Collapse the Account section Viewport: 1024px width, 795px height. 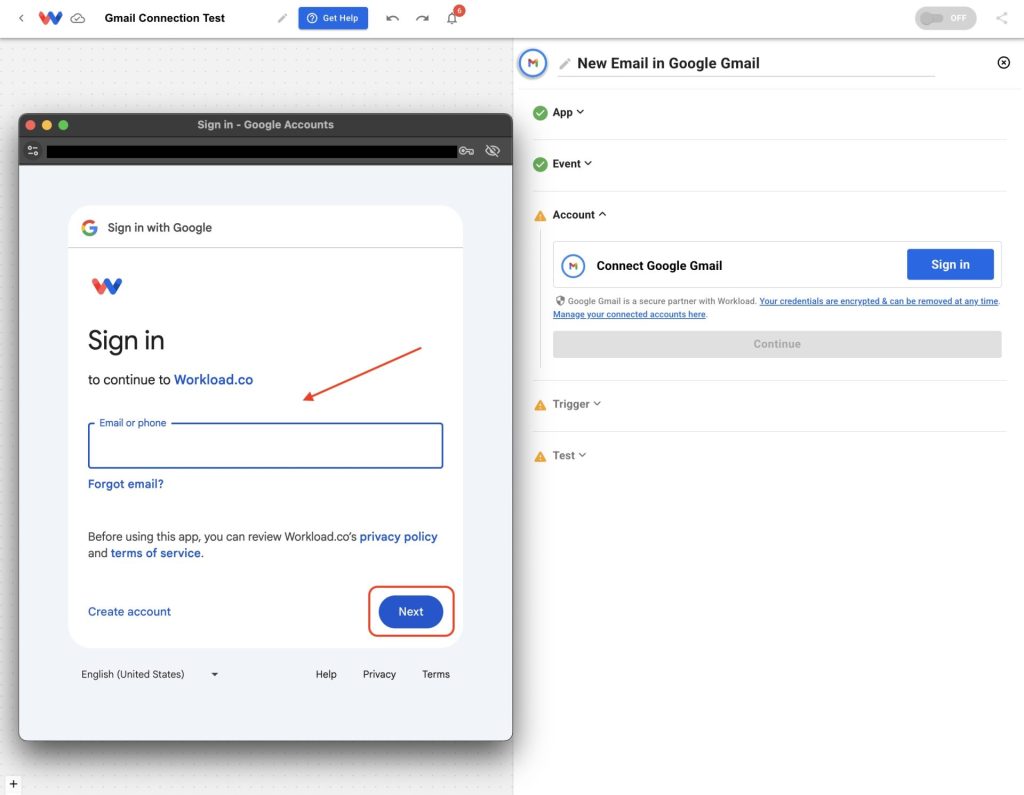pos(579,214)
